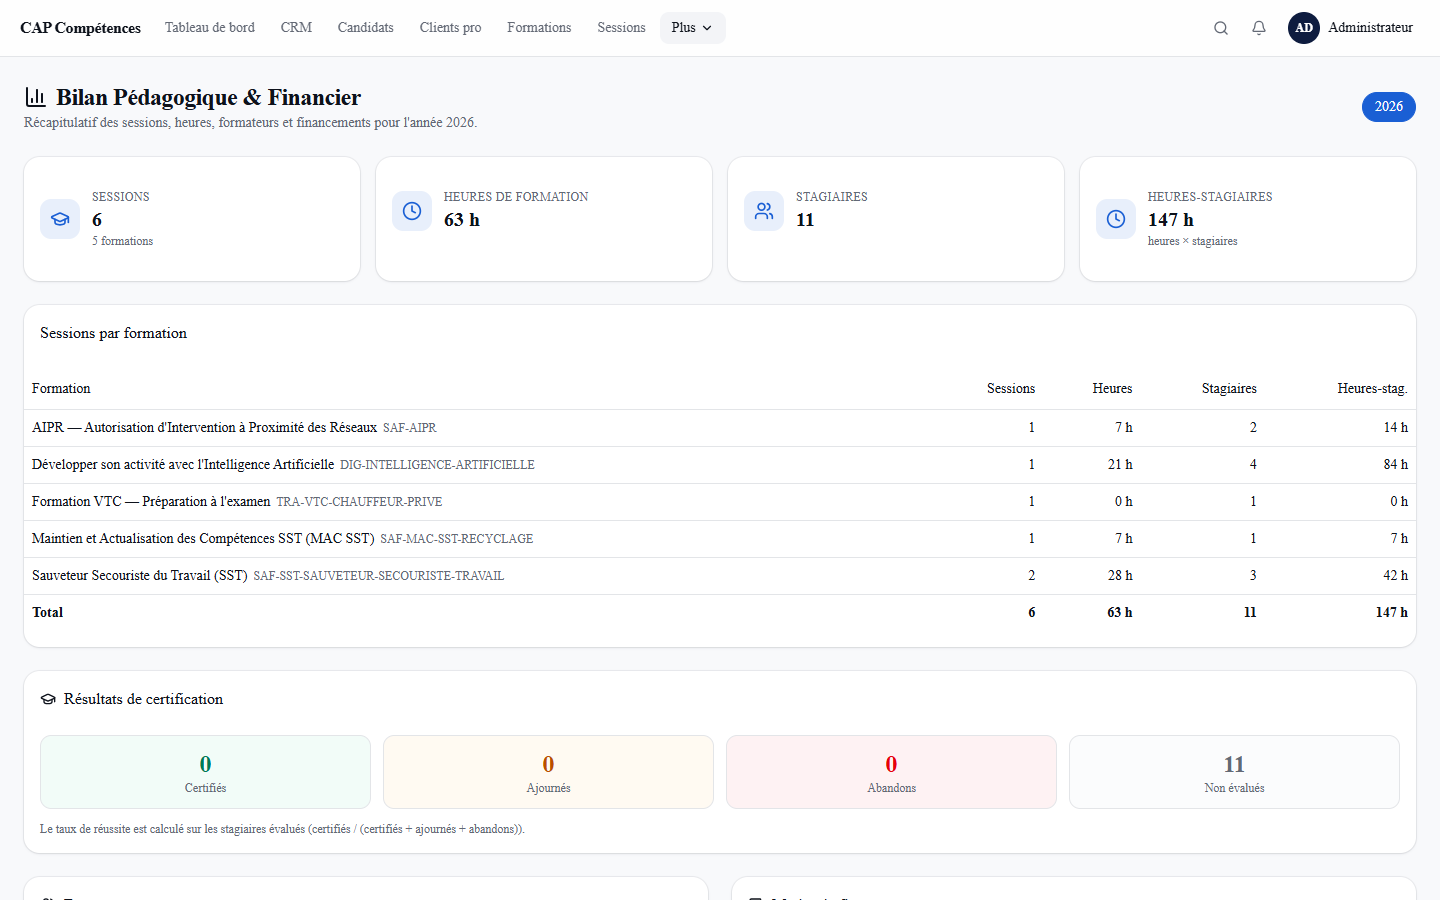Open Clients pro section
The width and height of the screenshot is (1440, 900).
coord(450,28)
